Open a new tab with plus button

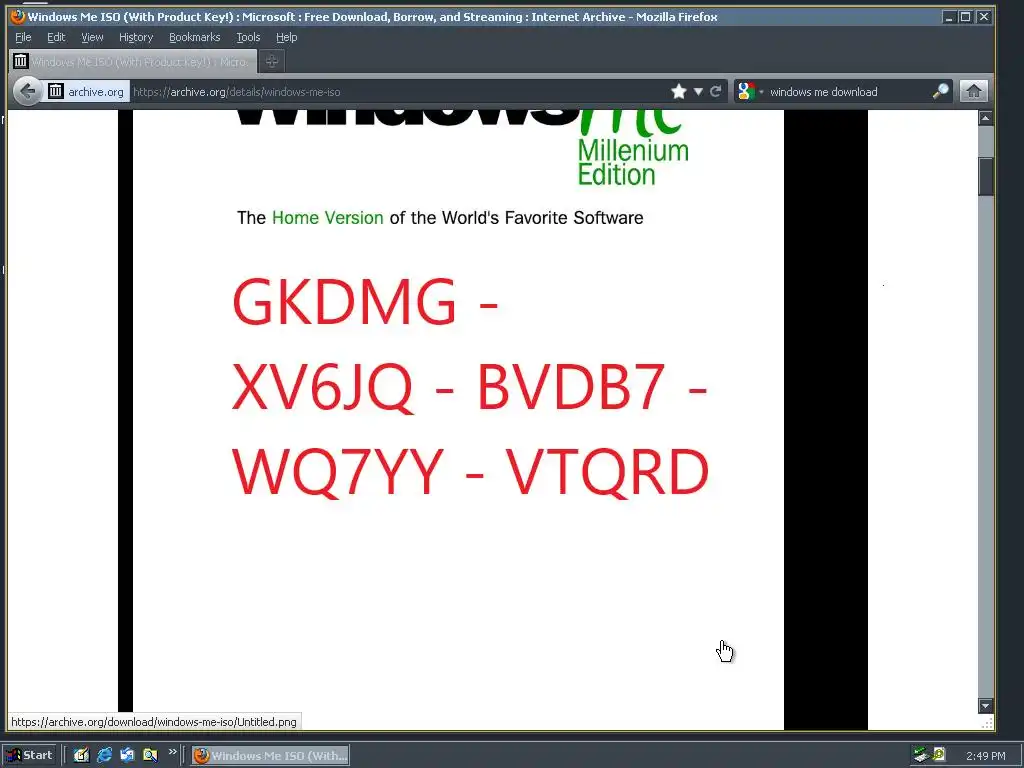(x=272, y=61)
